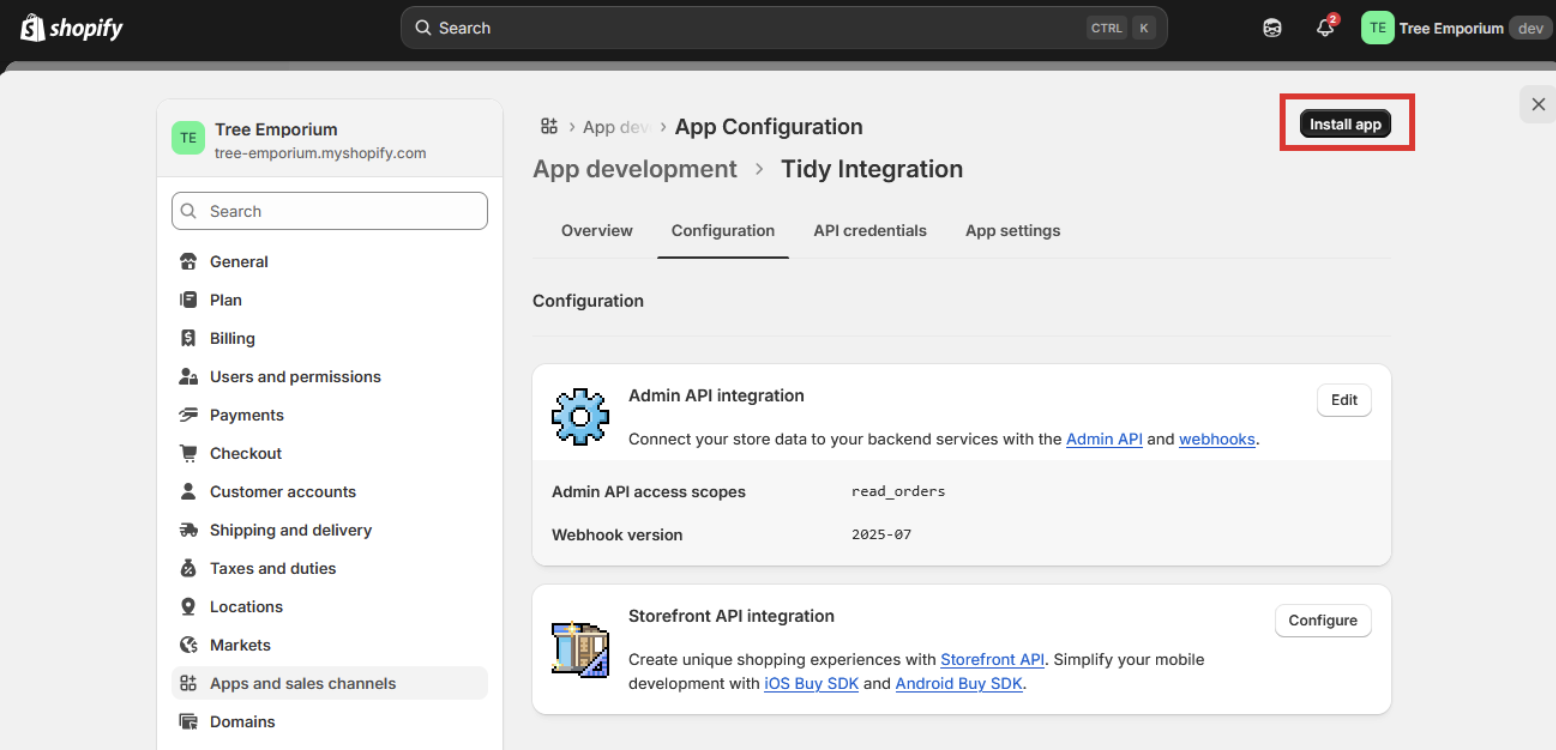This screenshot has width=1556, height=750.
Task: Click the Install app button
Action: coord(1345,124)
